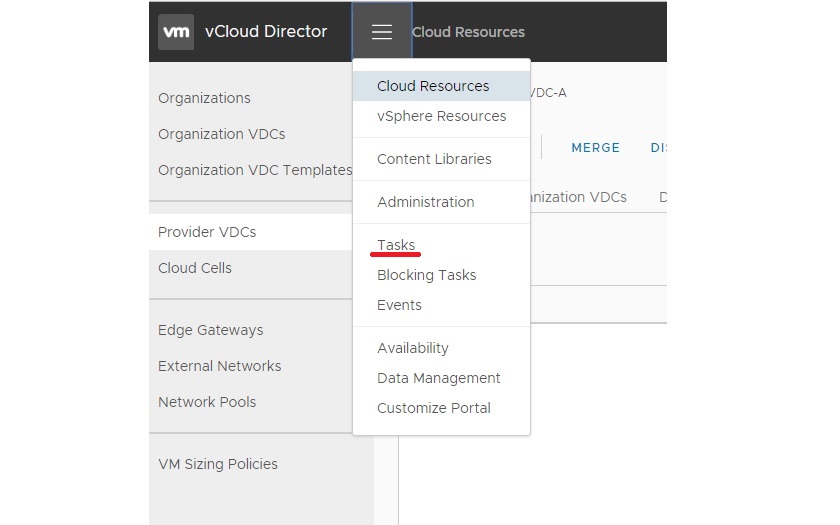The image size is (840, 525).
Task: Click Cloud Resources header label
Action: pos(468,32)
